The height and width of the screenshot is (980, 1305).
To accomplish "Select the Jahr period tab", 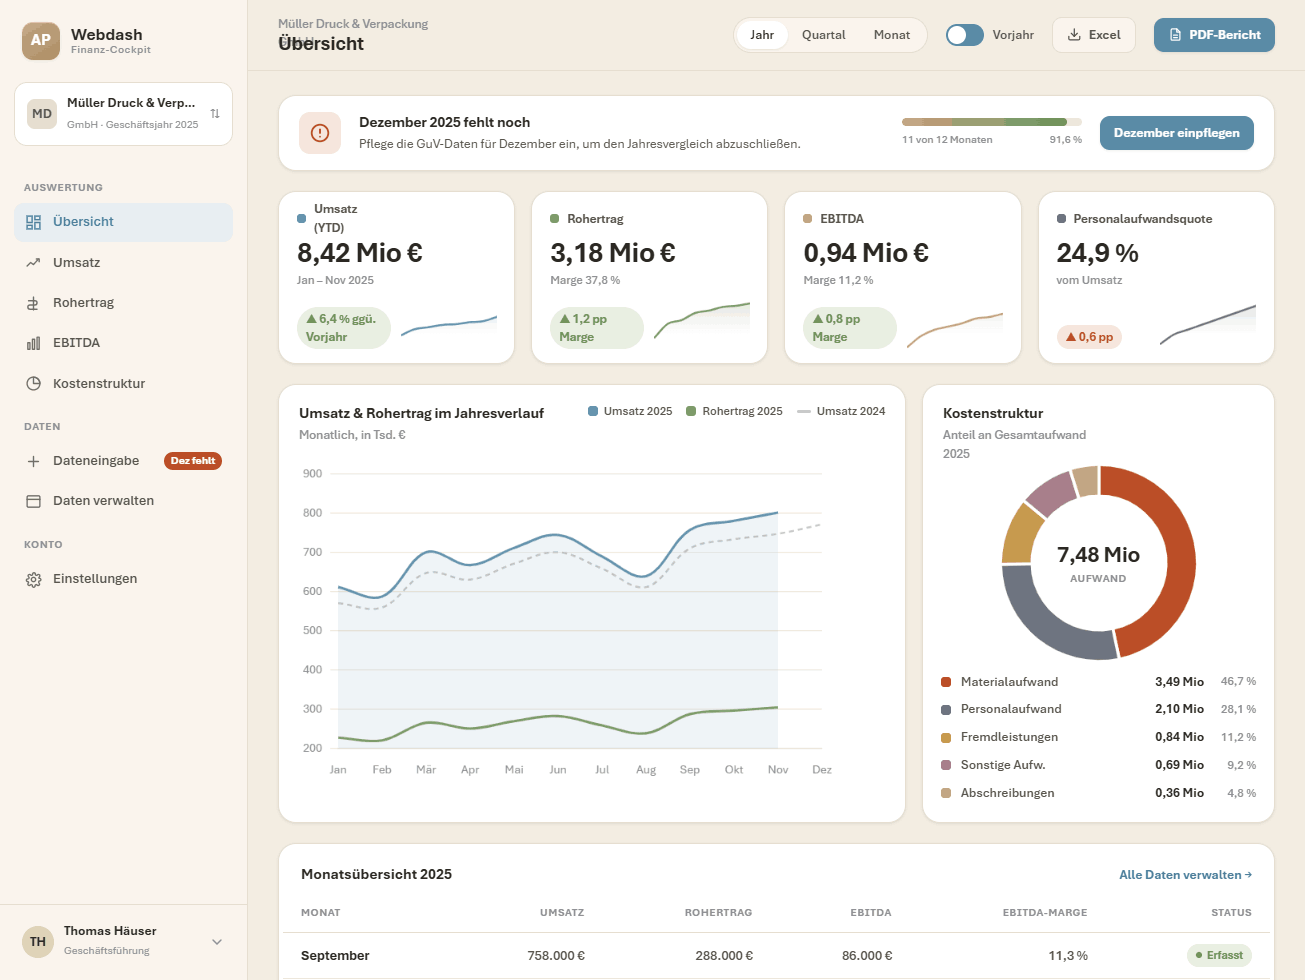I will click(762, 35).
